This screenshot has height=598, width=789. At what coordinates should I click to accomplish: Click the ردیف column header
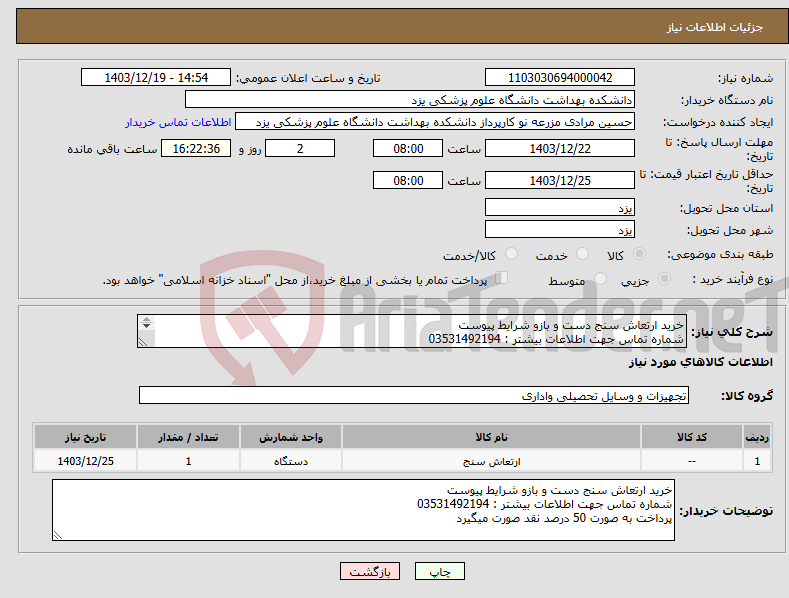pos(757,437)
